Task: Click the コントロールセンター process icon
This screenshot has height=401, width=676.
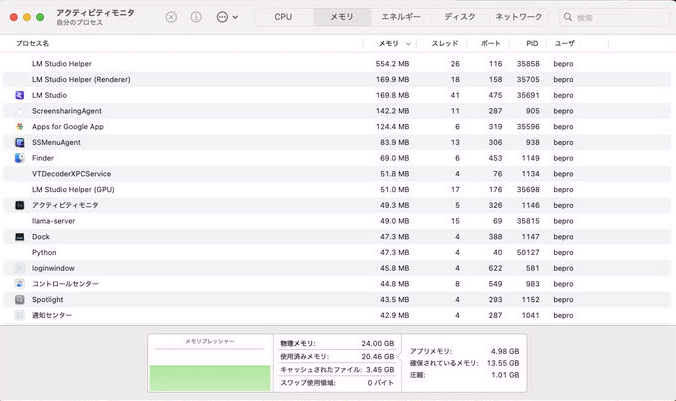Action: (x=20, y=284)
